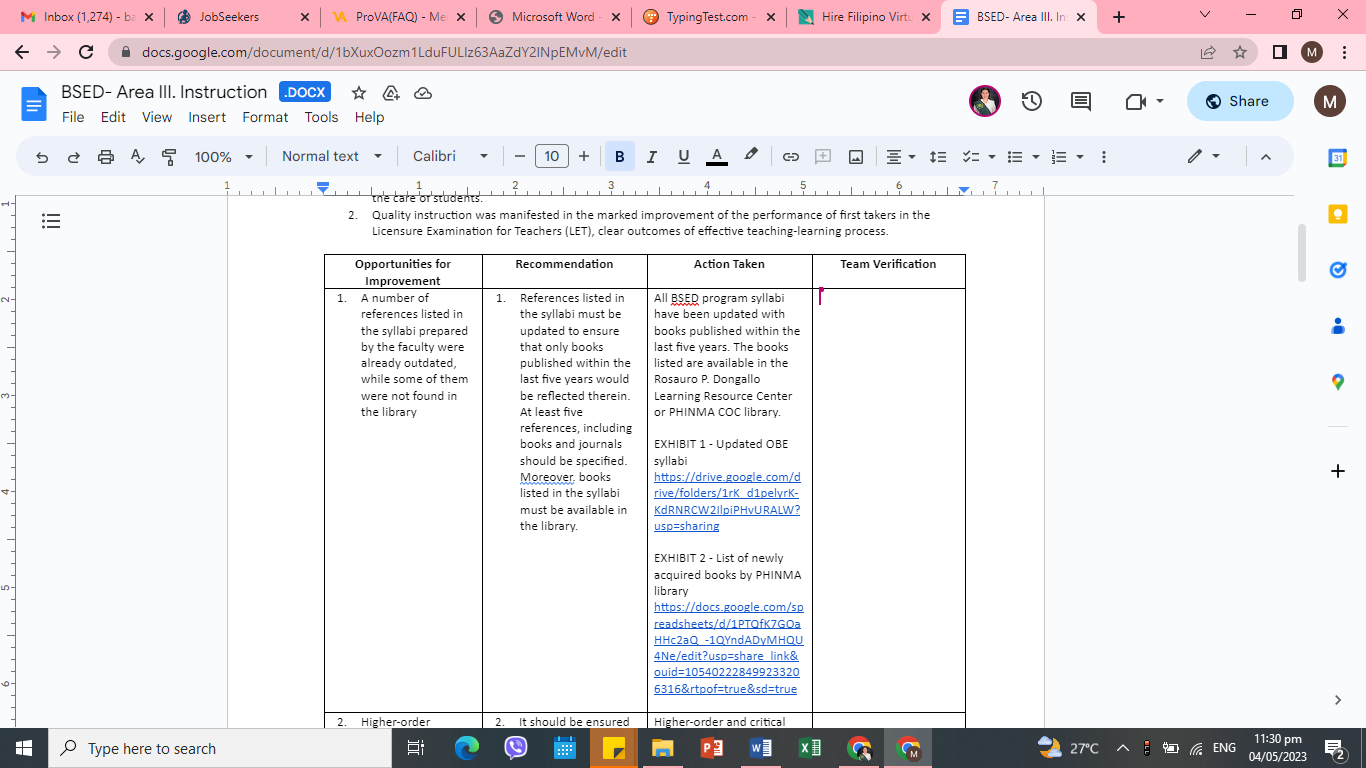Star this document
The width and height of the screenshot is (1366, 768).
[x=359, y=93]
